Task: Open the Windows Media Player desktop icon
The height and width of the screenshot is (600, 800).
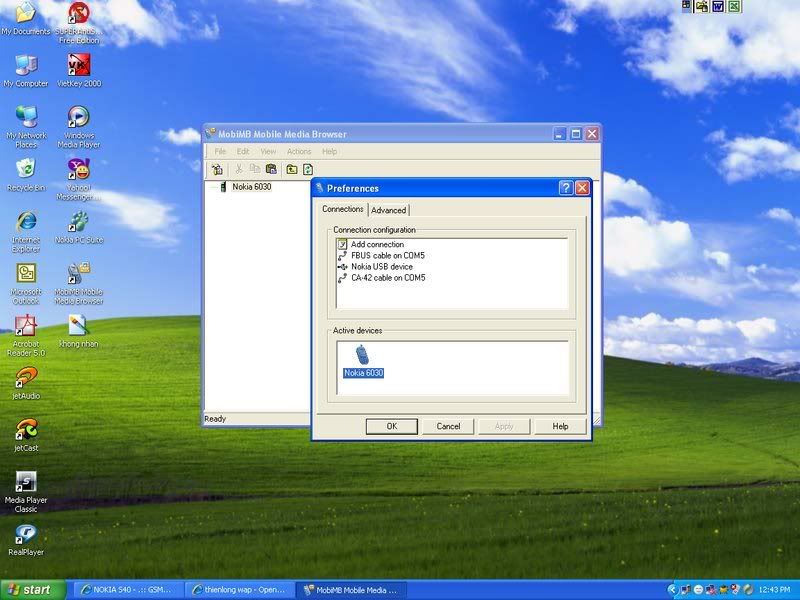Action: [x=78, y=118]
